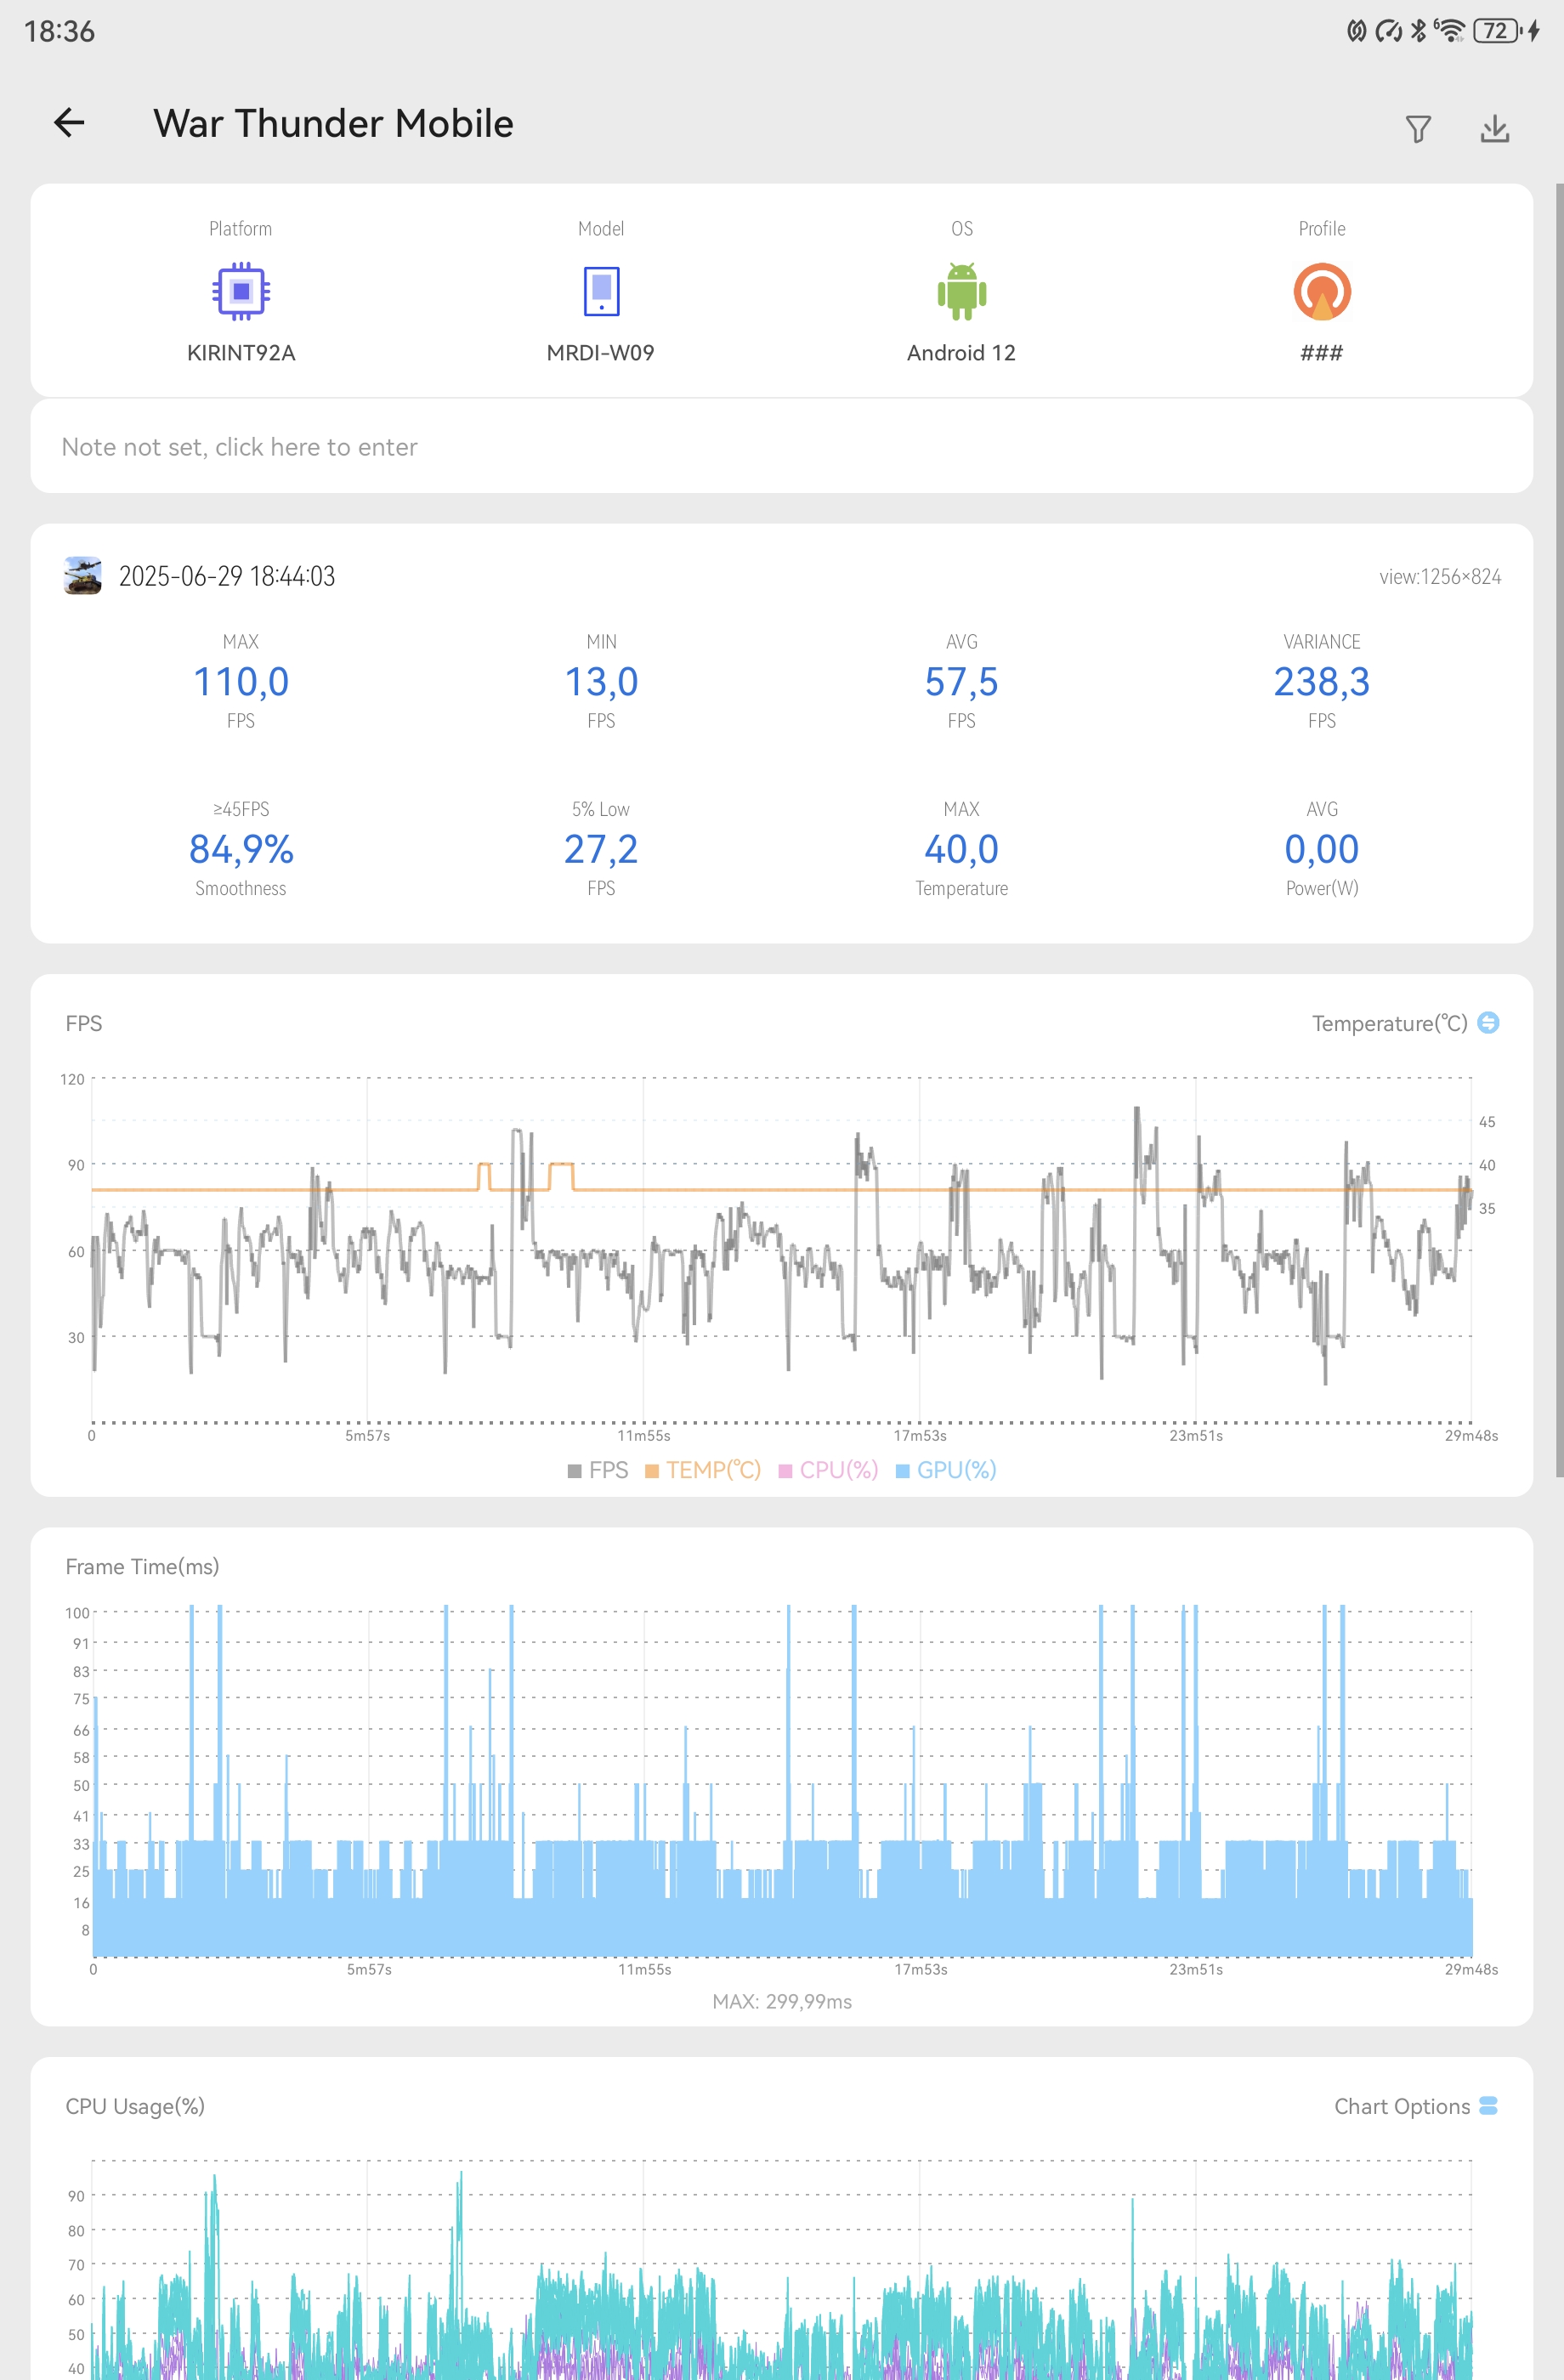Tap the MRDI-W09 tablet model icon
This screenshot has height=2380, width=1564.
tap(601, 291)
